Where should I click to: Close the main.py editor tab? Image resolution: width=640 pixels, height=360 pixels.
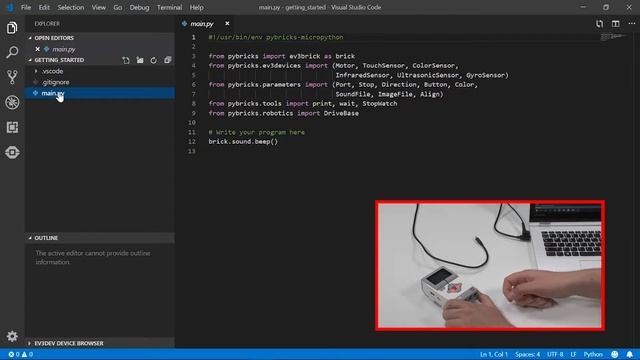click(x=227, y=24)
